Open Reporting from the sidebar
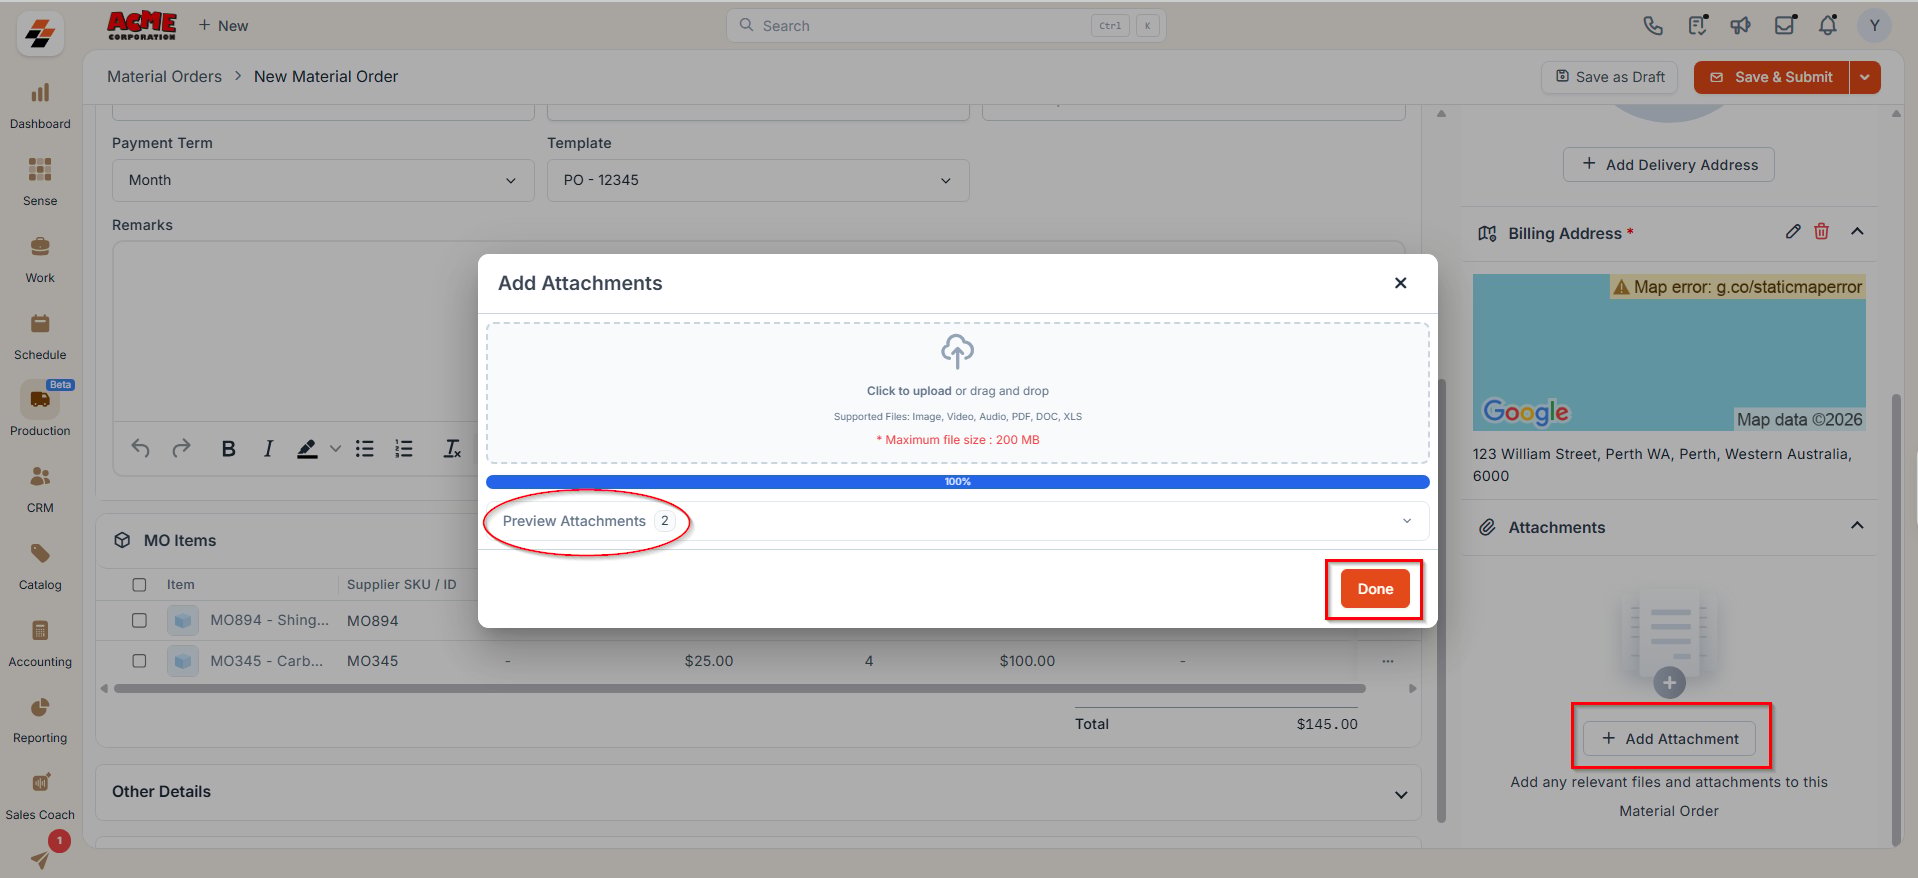This screenshot has width=1918, height=878. 40,718
